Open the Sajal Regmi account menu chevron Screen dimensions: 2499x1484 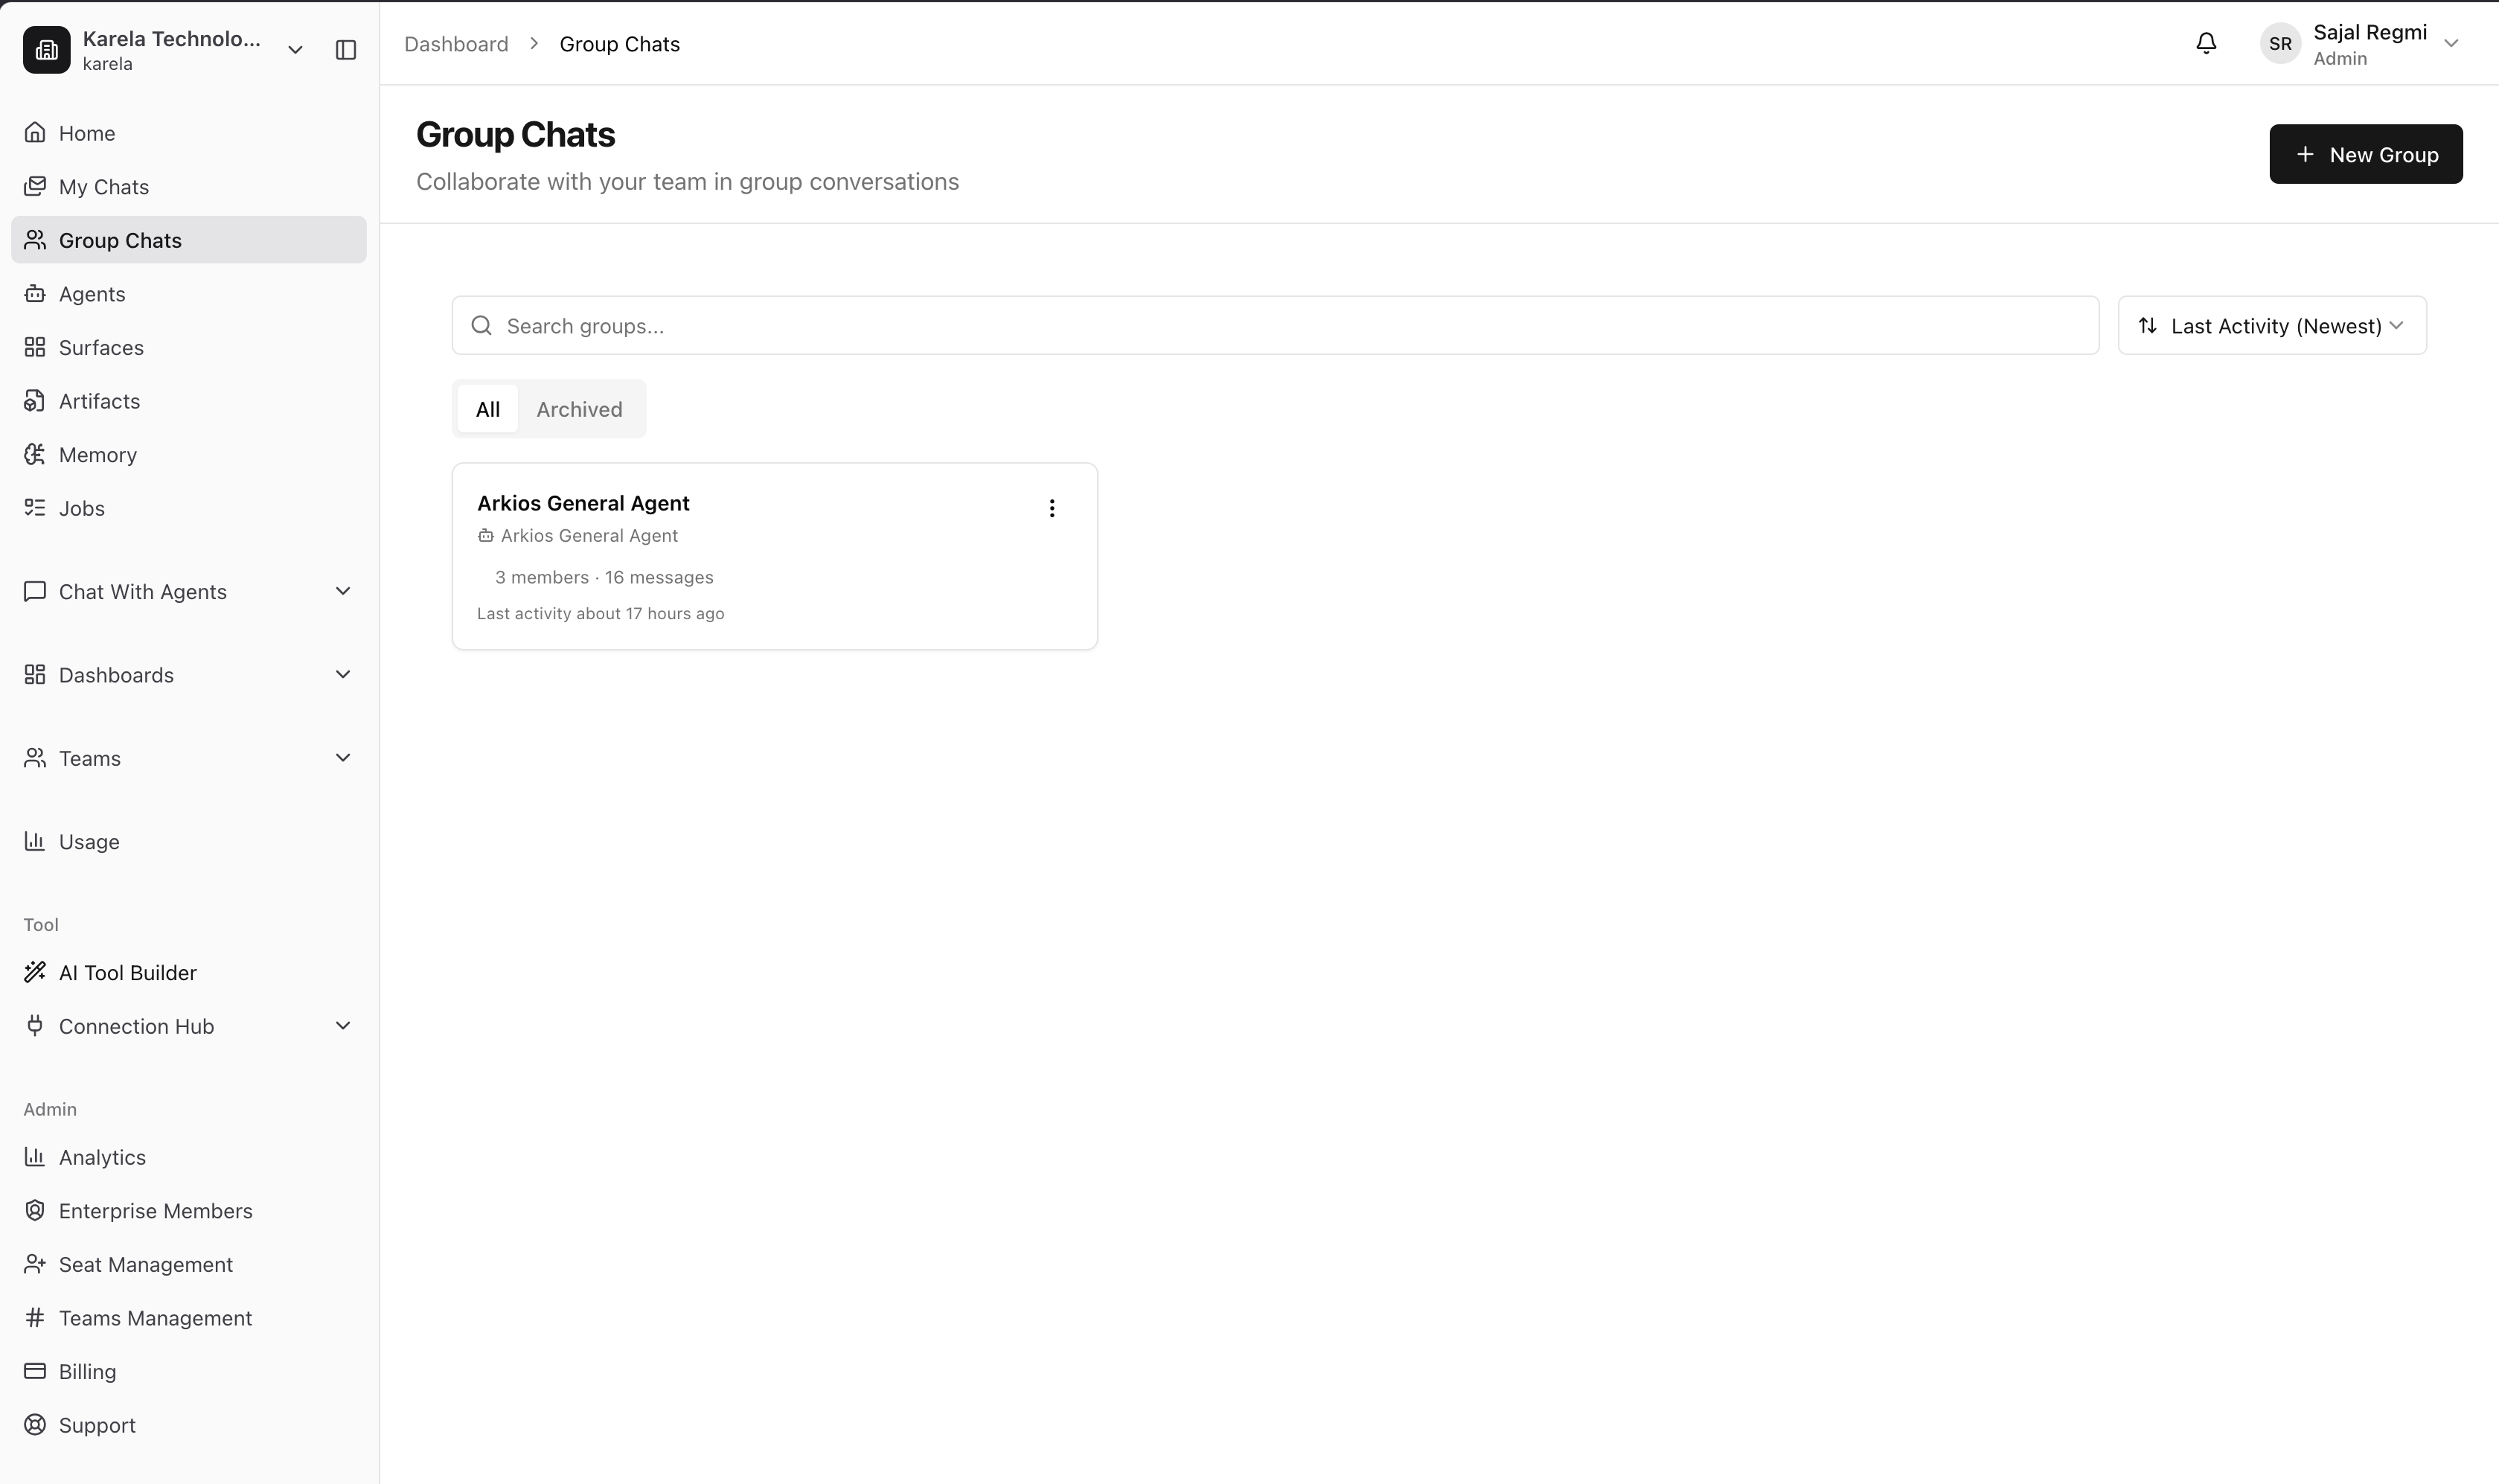2451,43
